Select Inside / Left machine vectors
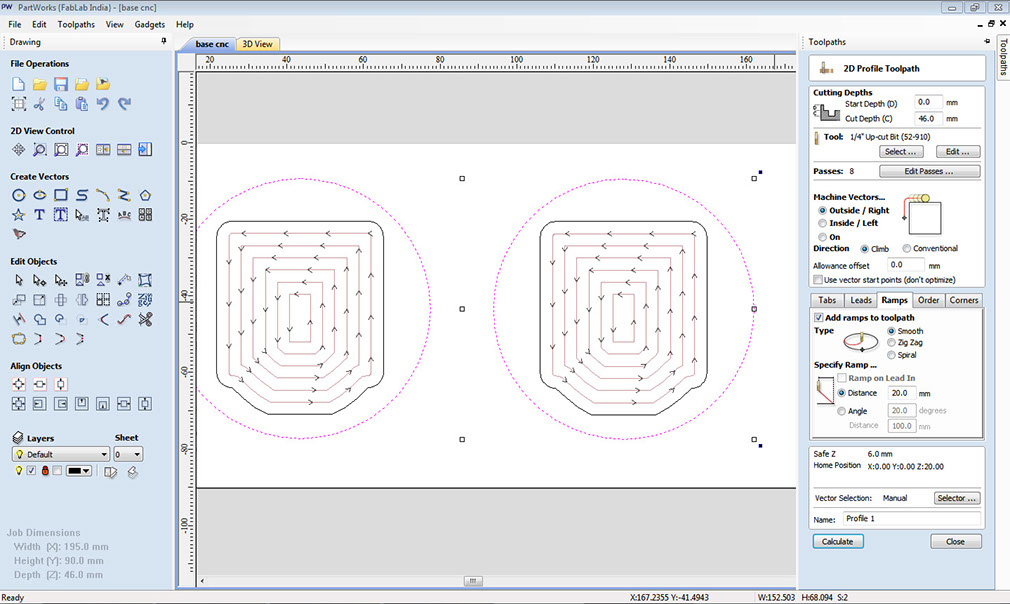1010x604 pixels. [x=823, y=223]
